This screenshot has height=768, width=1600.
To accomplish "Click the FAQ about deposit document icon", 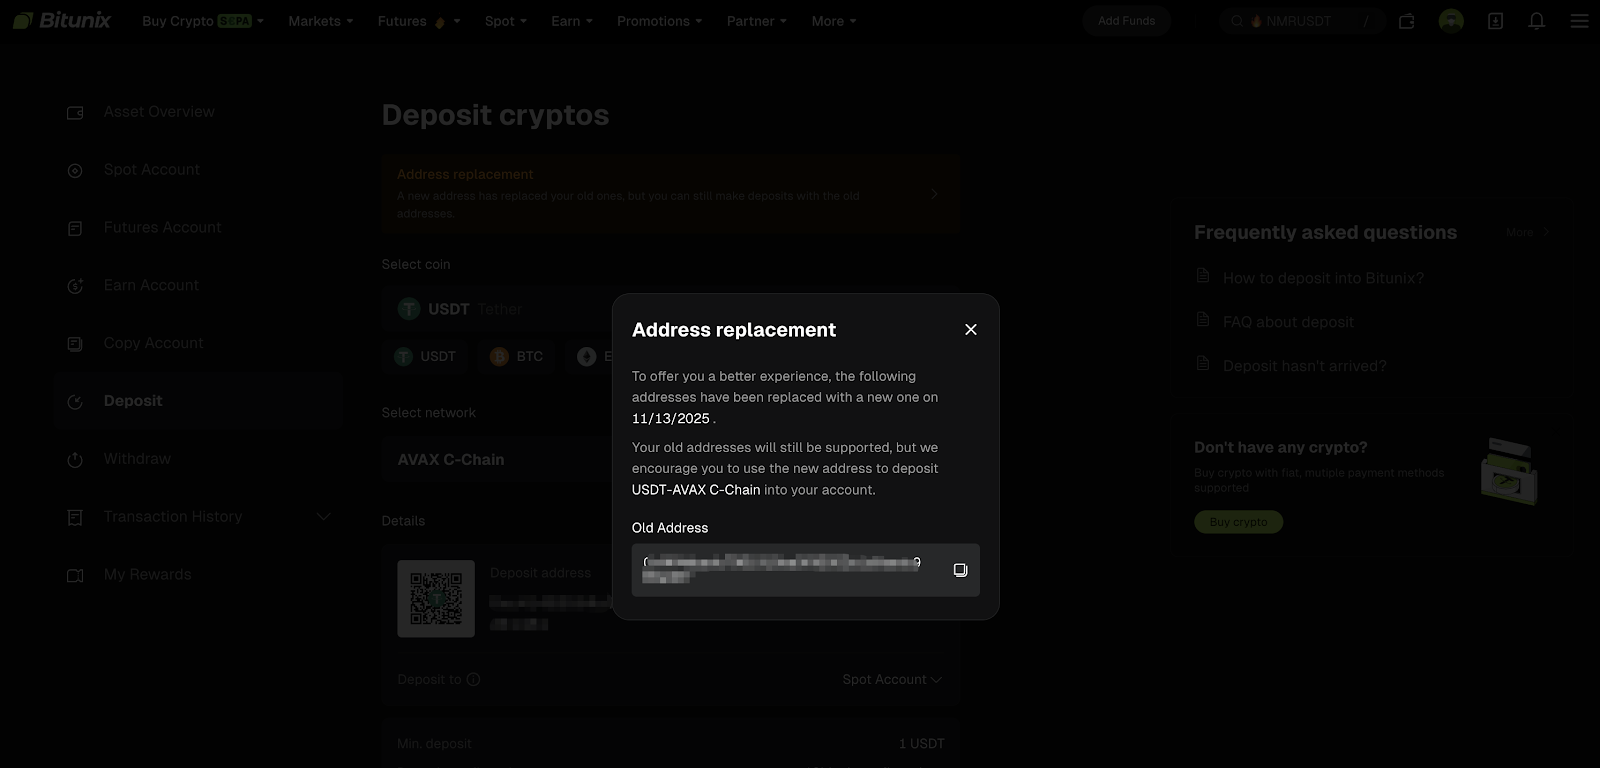I will 1203,320.
